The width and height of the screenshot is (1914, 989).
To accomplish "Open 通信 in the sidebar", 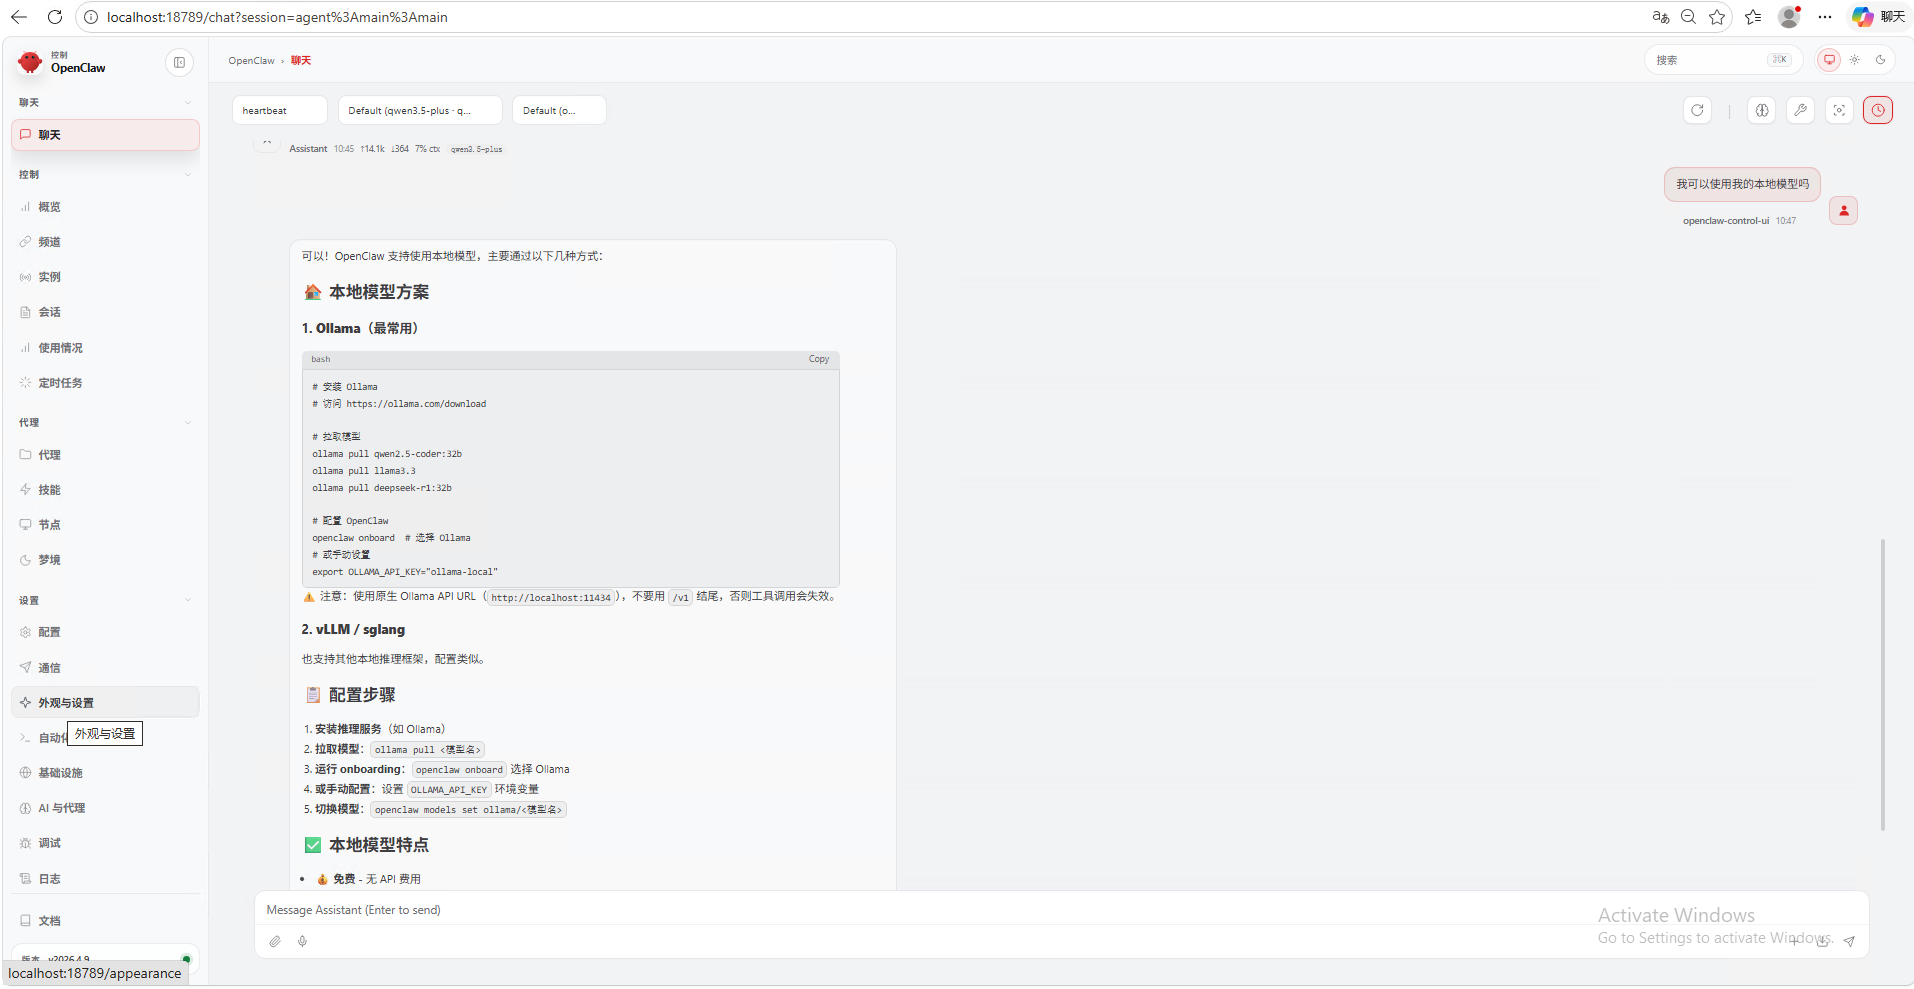I will click(x=105, y=668).
